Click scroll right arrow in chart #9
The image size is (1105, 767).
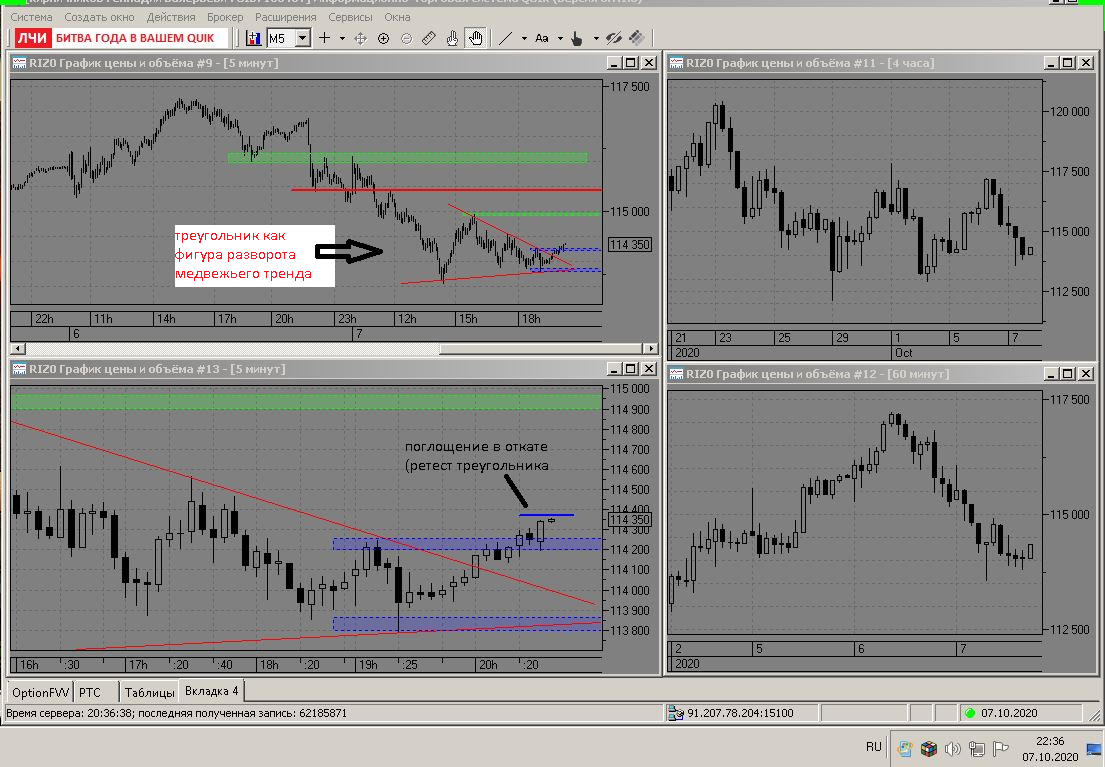pyautogui.click(x=651, y=348)
